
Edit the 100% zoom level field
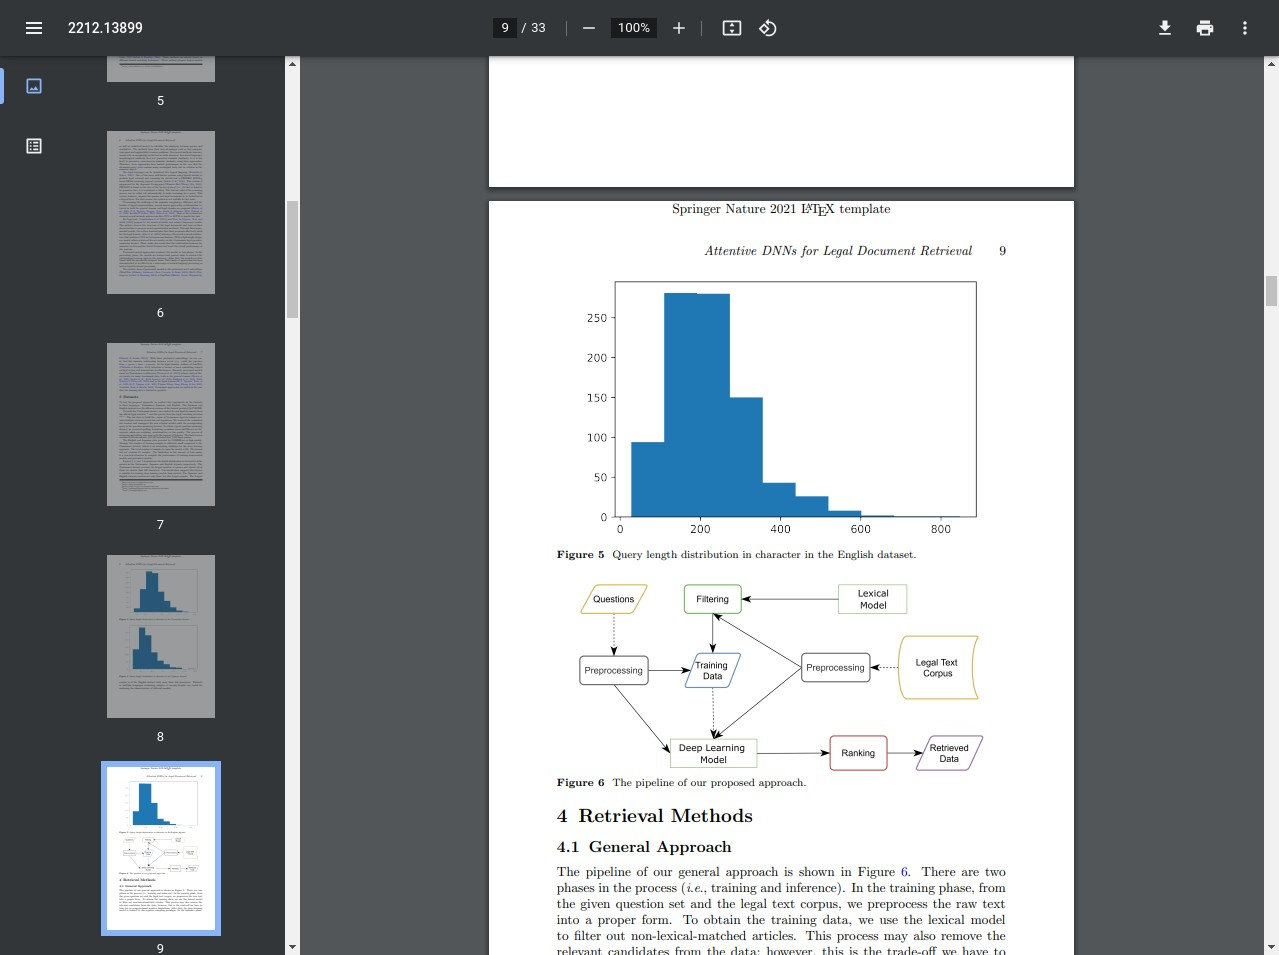[x=634, y=28]
